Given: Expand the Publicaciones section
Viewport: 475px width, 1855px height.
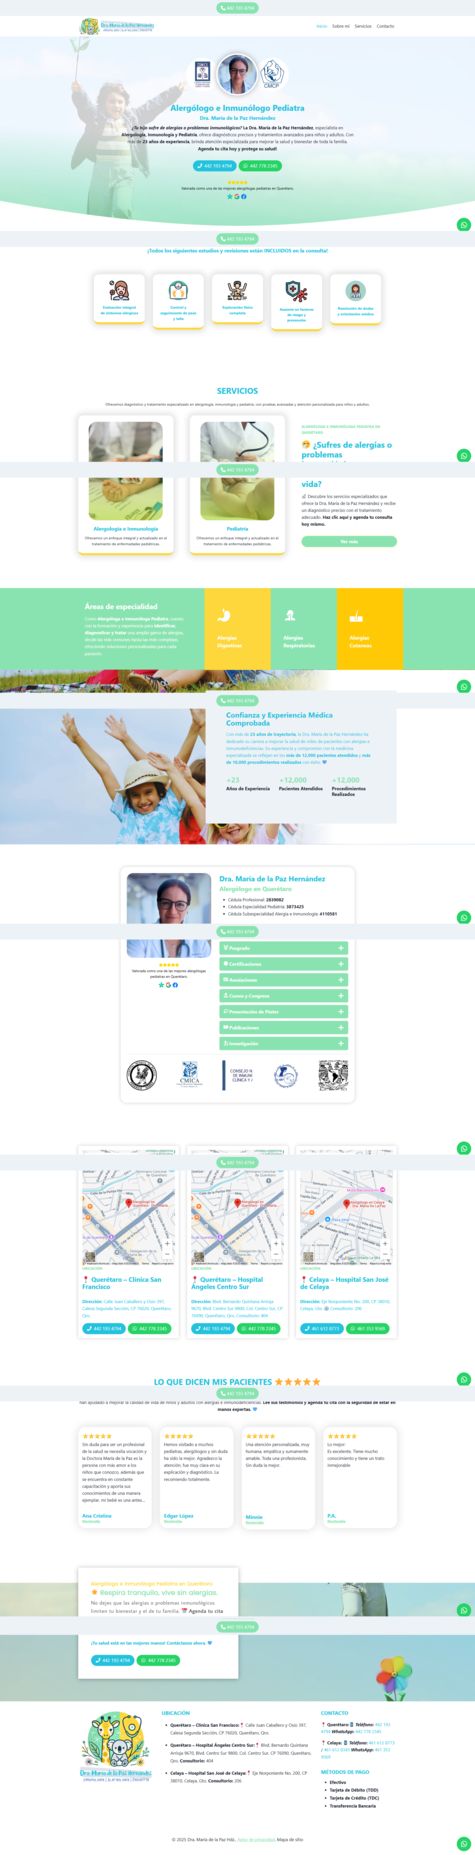Looking at the screenshot, I should click(x=284, y=1028).
